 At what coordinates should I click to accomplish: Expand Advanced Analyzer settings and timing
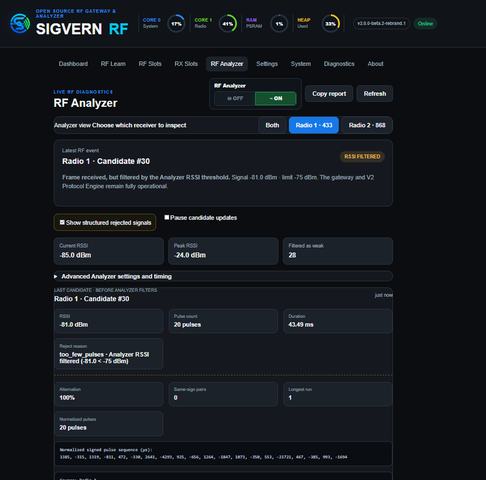point(223,276)
